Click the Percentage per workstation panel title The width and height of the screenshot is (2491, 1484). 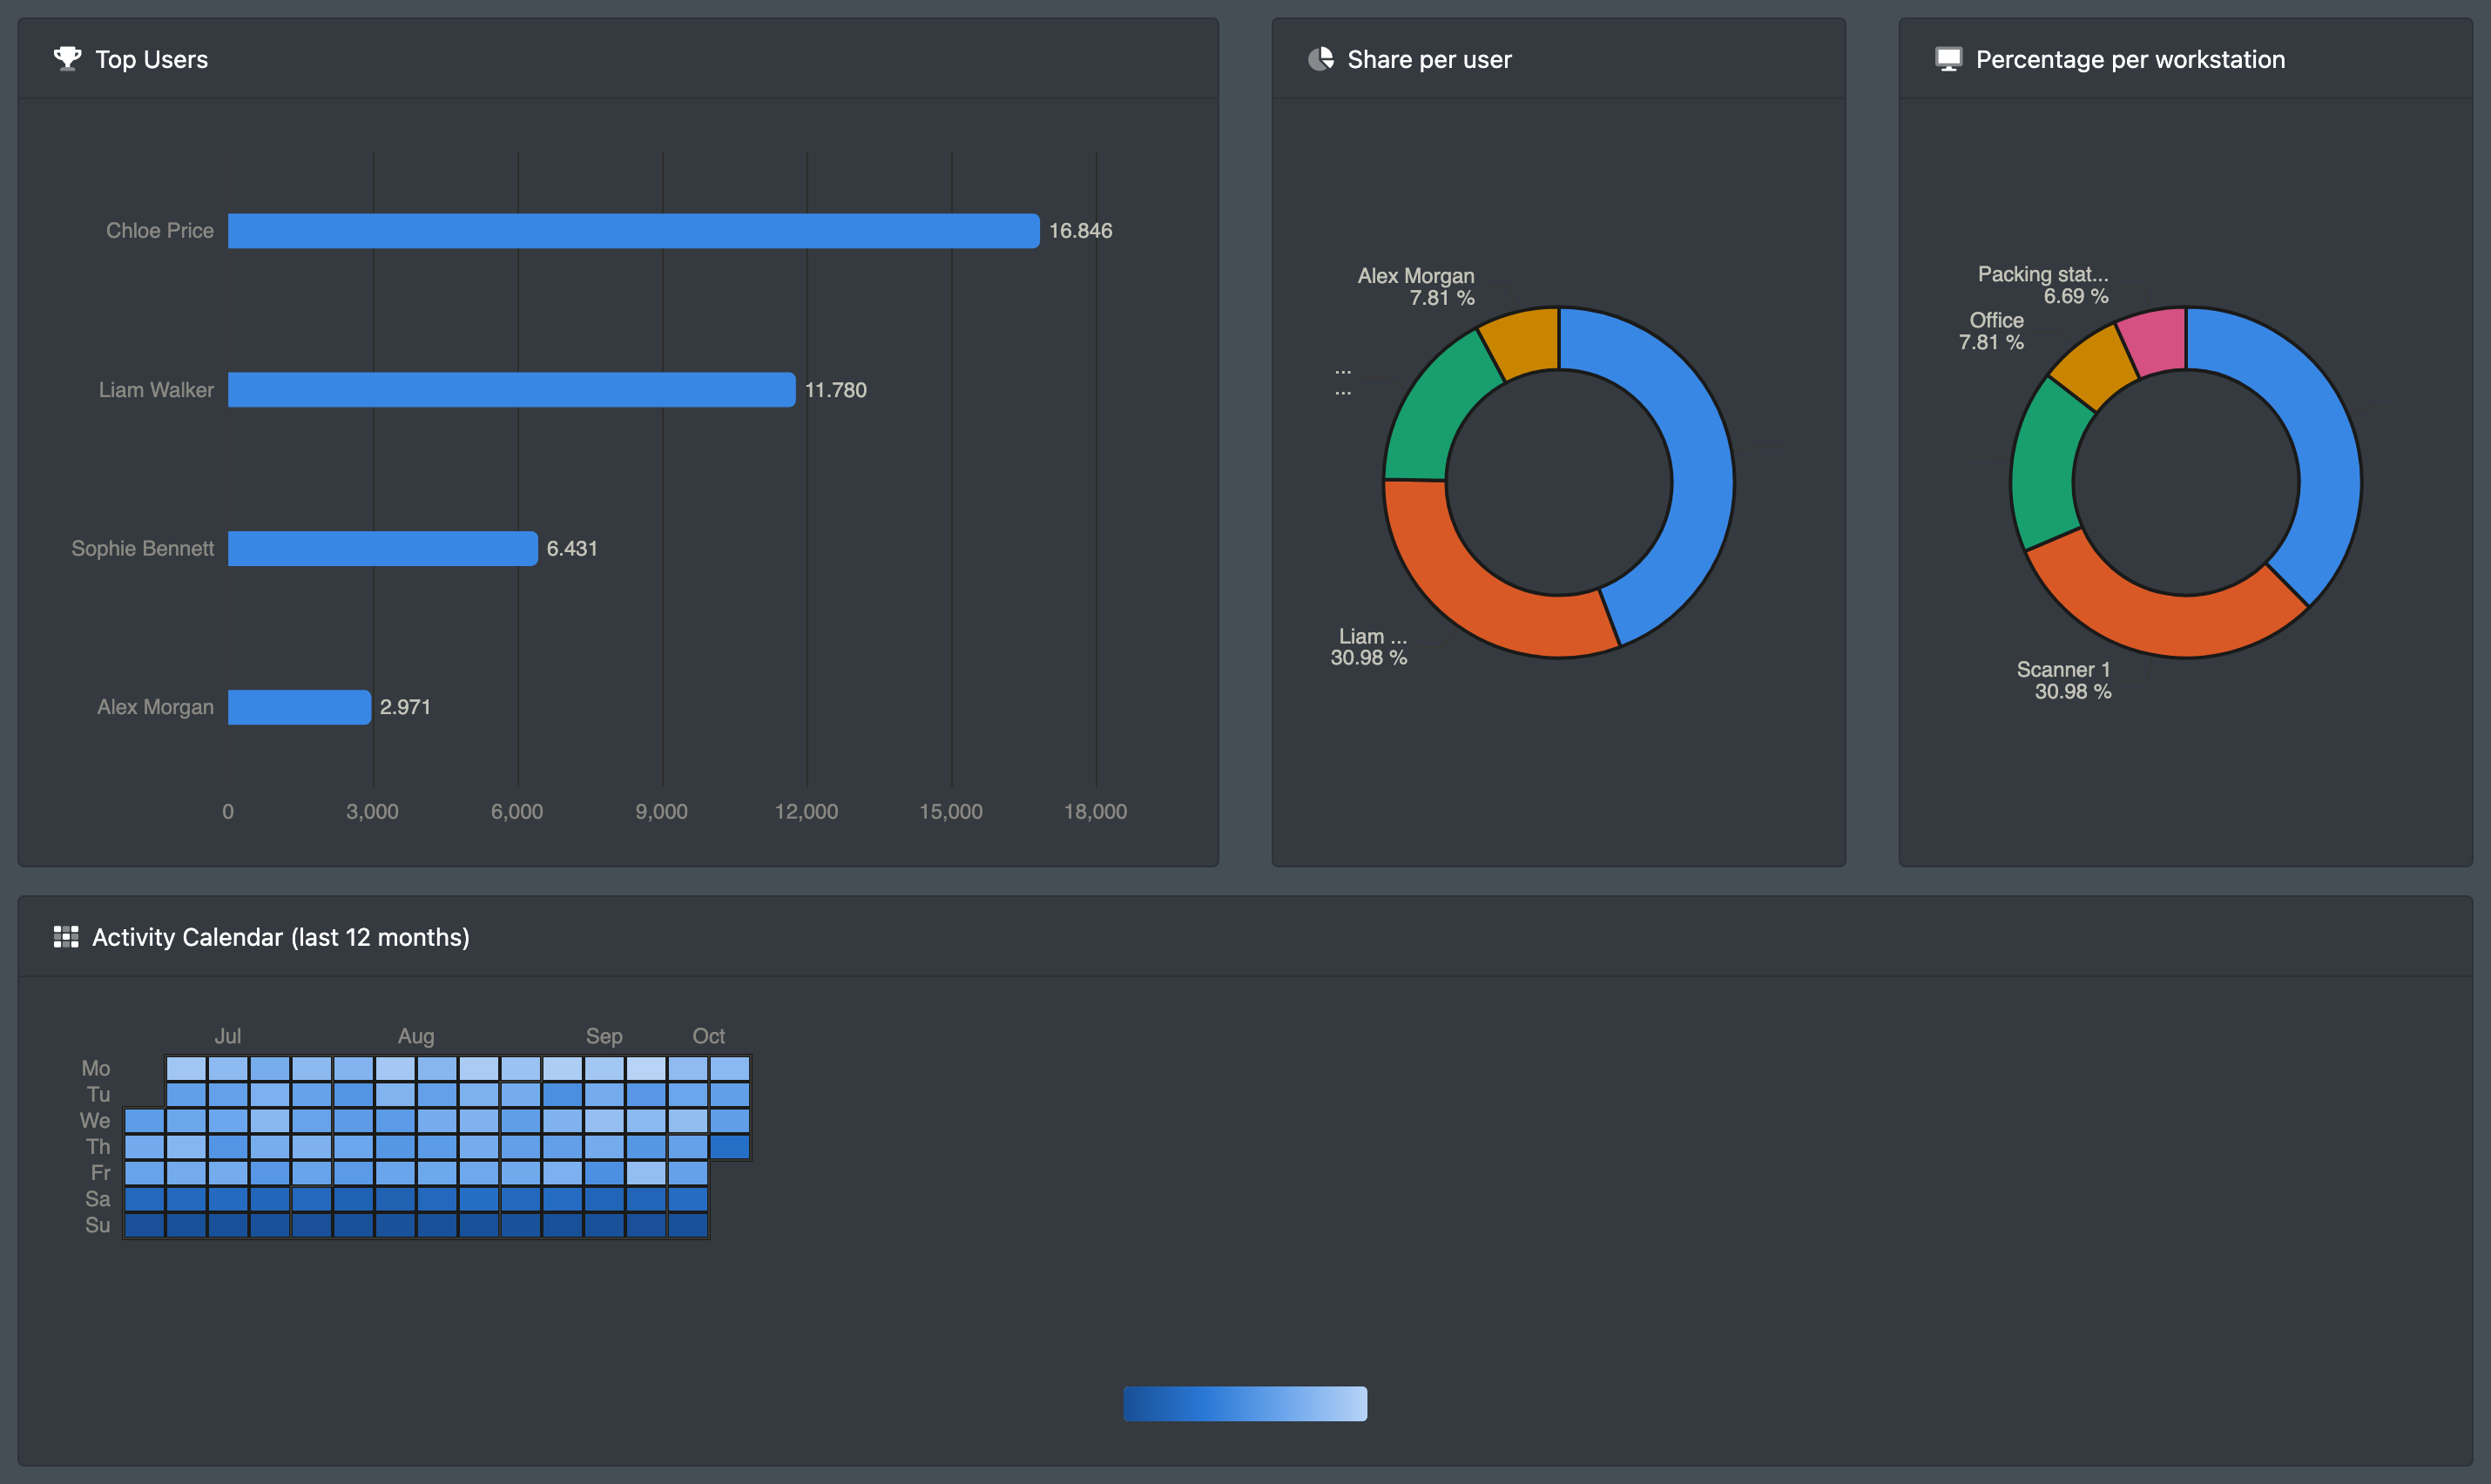click(x=2131, y=59)
